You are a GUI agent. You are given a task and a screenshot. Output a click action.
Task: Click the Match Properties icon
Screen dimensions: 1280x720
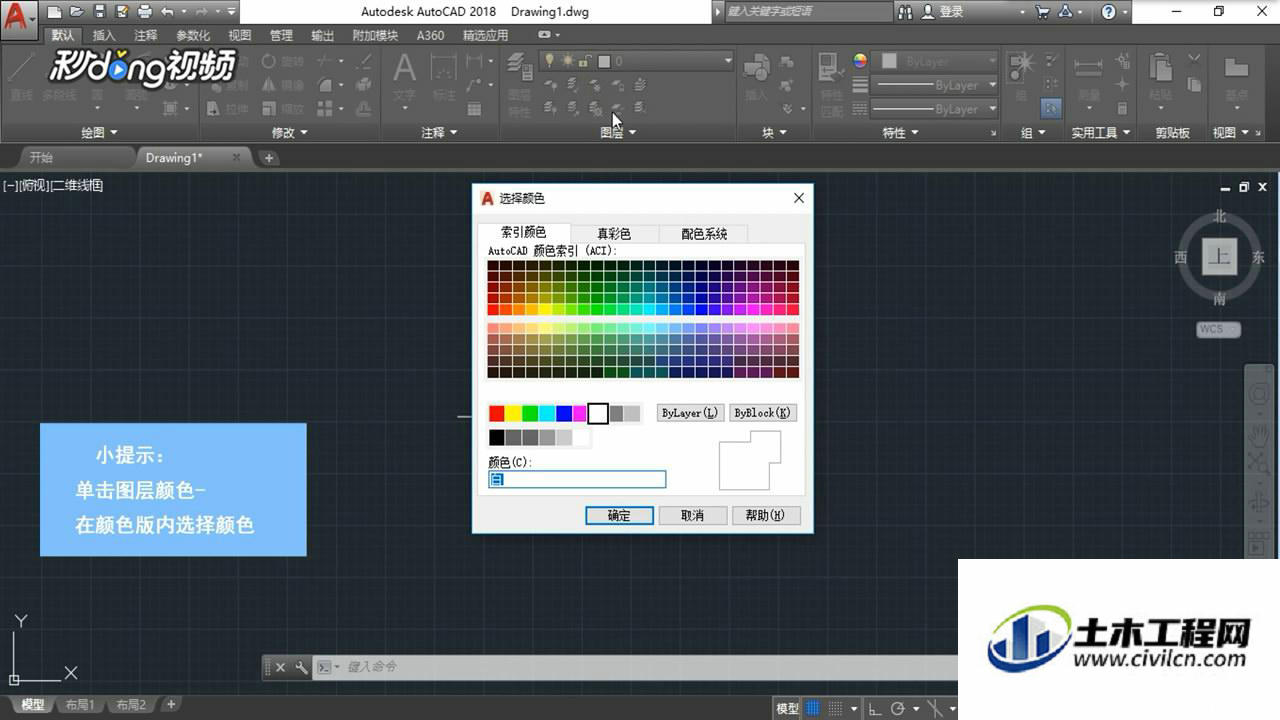829,68
